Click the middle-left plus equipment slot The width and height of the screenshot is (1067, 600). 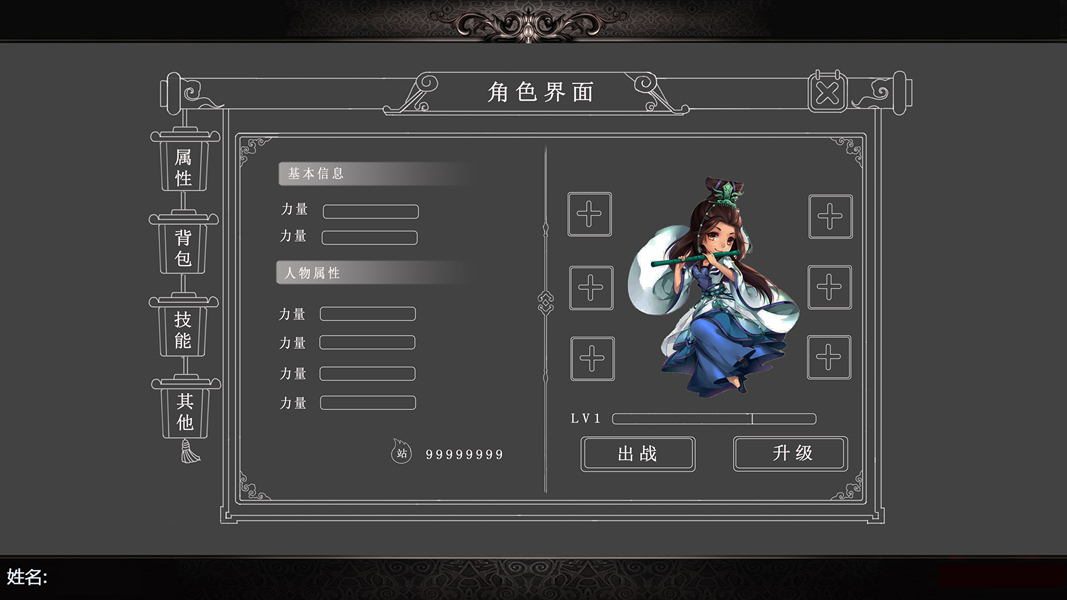click(591, 288)
